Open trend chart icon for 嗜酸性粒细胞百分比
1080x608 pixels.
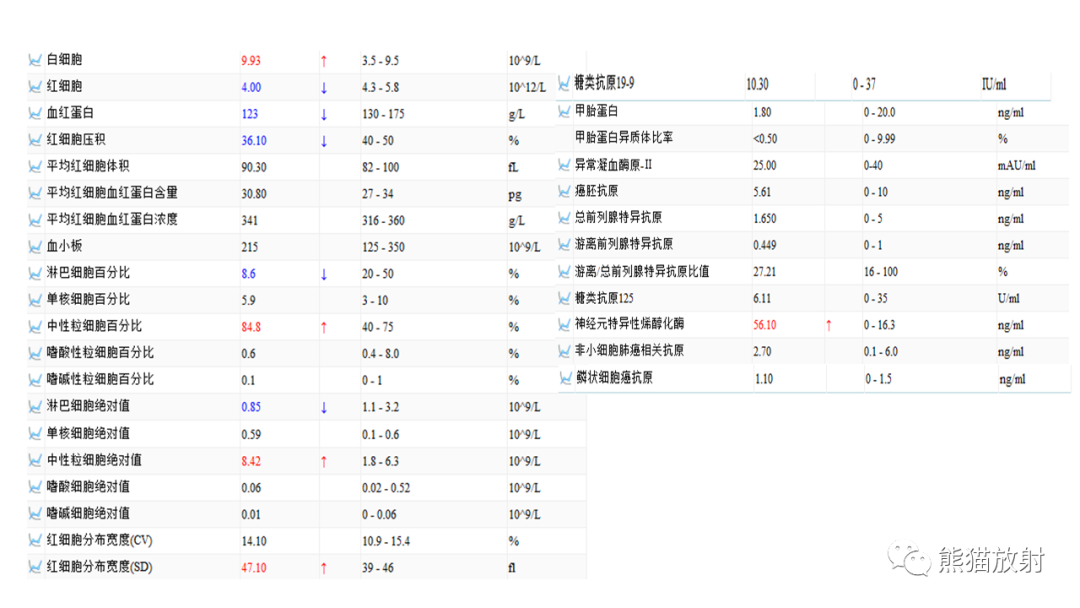[34, 353]
